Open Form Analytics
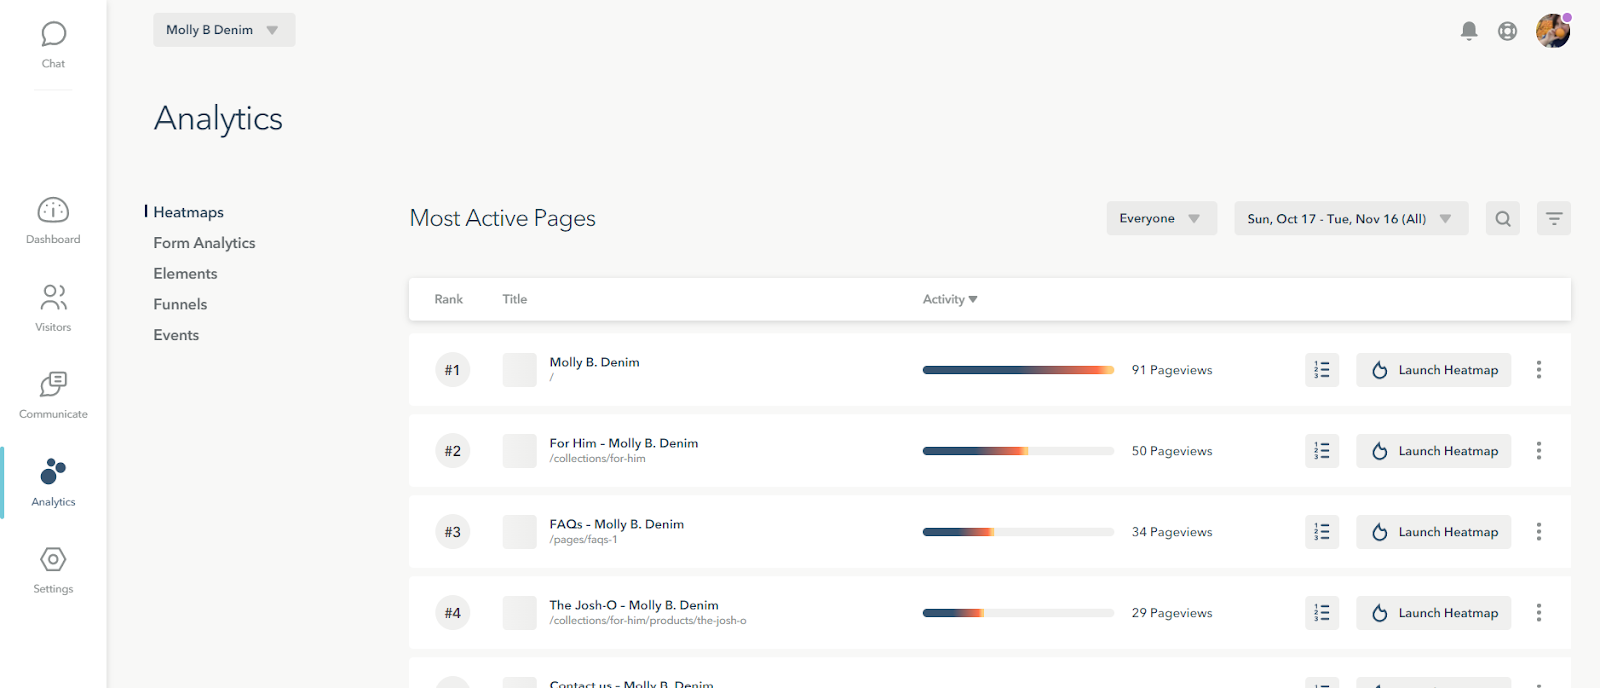1600x688 pixels. (x=204, y=243)
